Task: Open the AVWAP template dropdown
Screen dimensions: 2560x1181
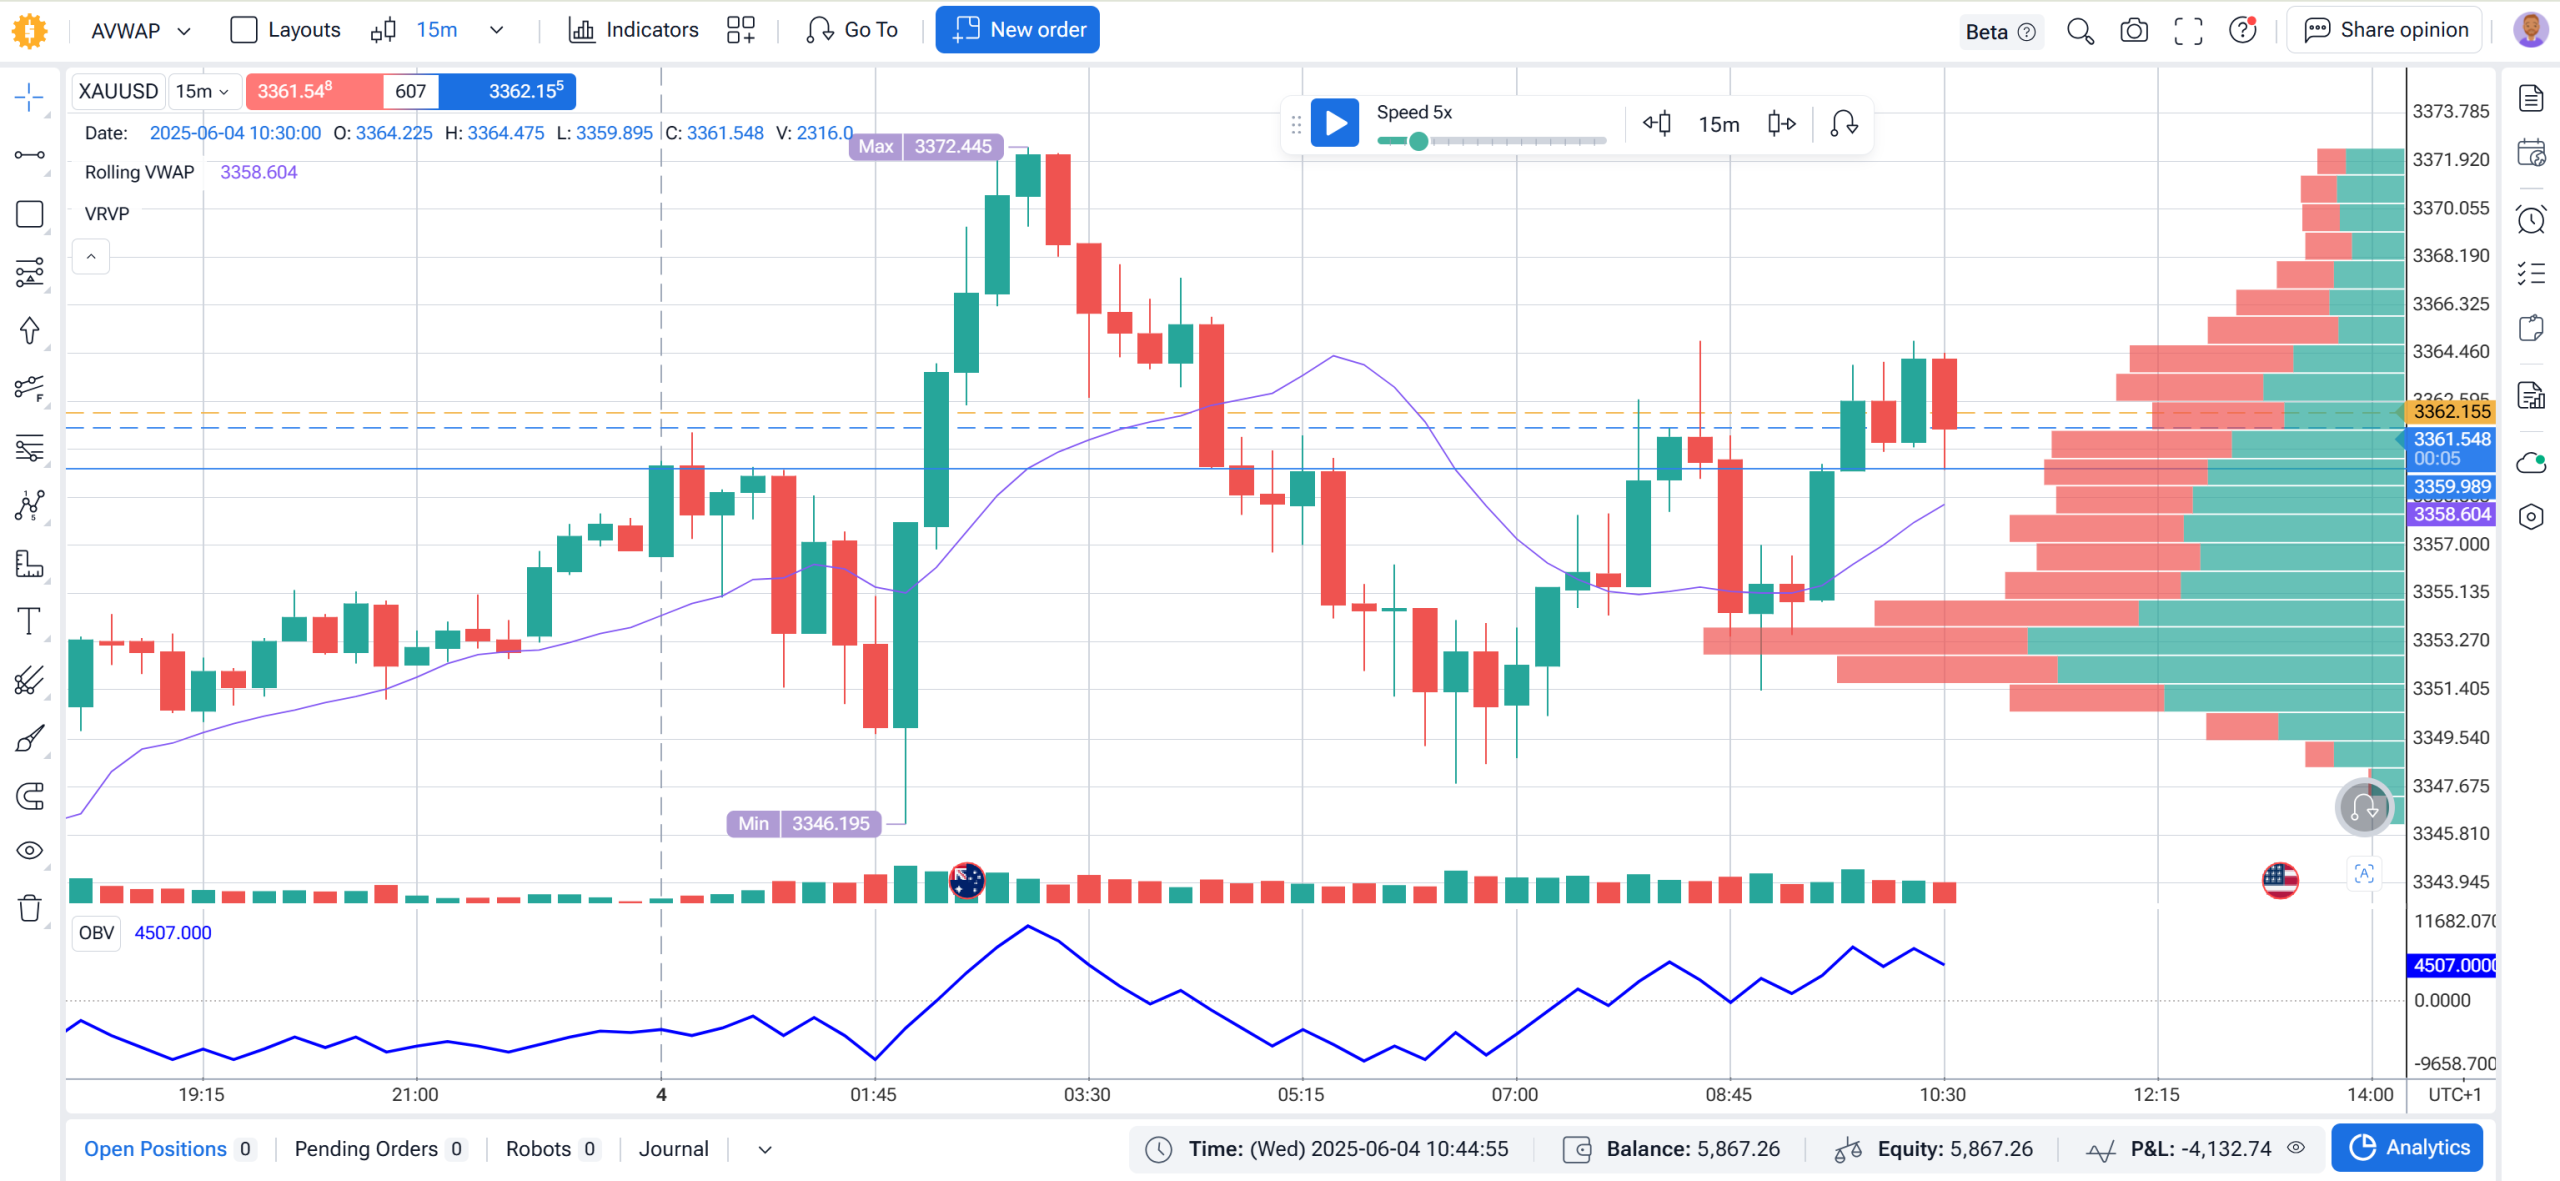Action: point(140,30)
